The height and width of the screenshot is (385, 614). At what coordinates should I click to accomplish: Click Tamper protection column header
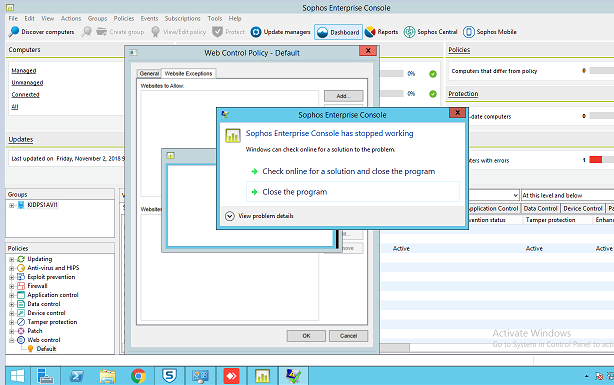coord(550,220)
